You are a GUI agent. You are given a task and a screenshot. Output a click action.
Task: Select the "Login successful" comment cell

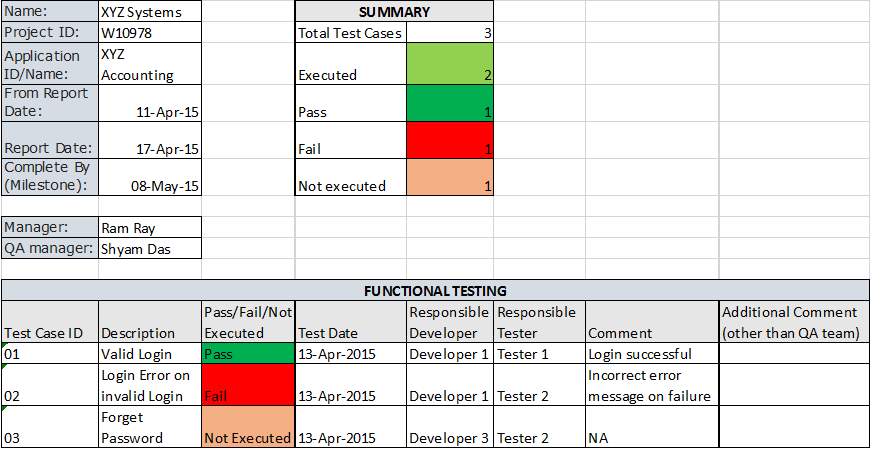click(652, 353)
